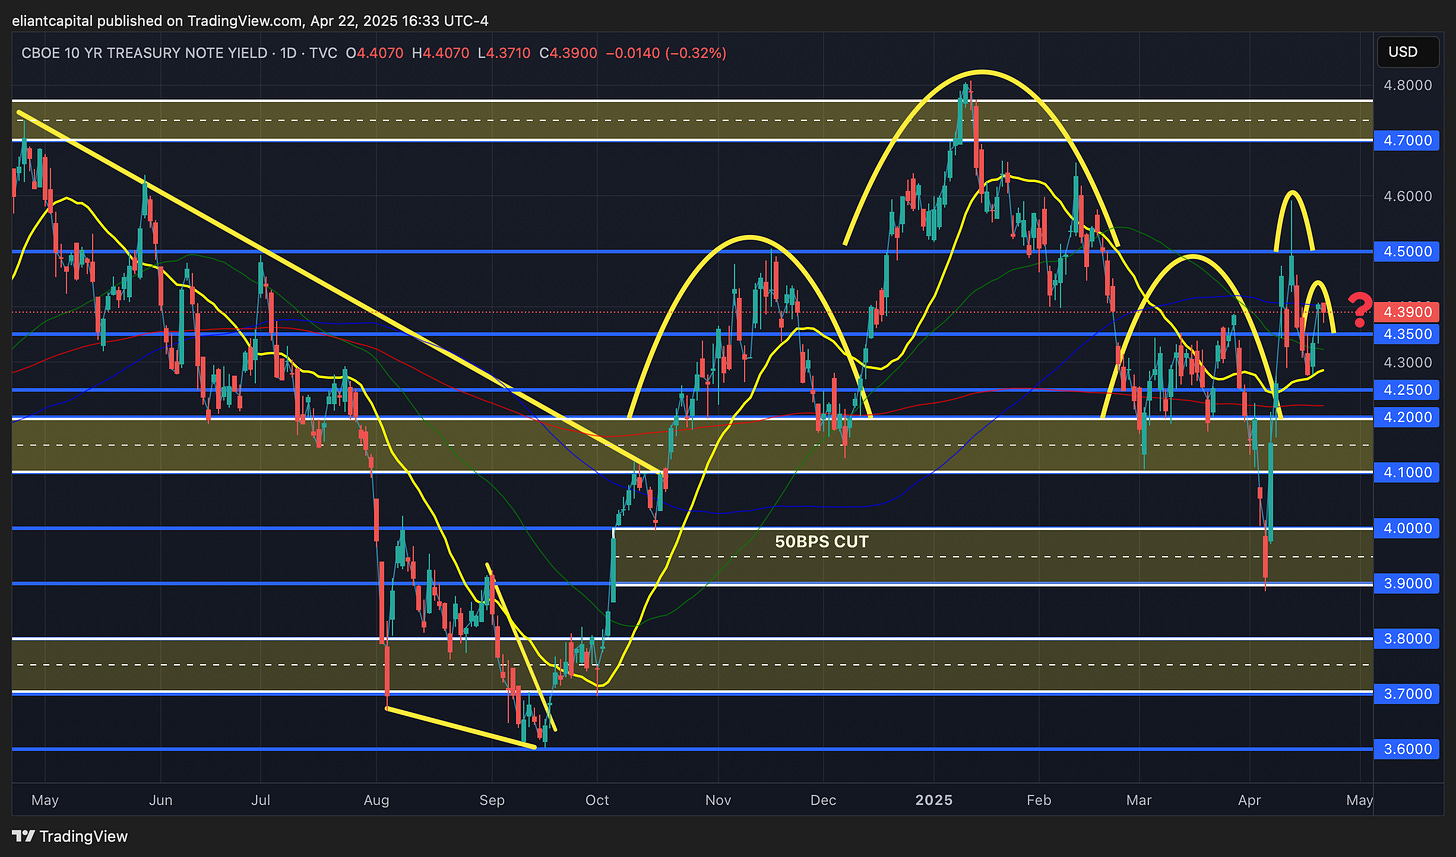The image size is (1456, 857).
Task: Click the Dec label on time axis
Action: pos(823,800)
